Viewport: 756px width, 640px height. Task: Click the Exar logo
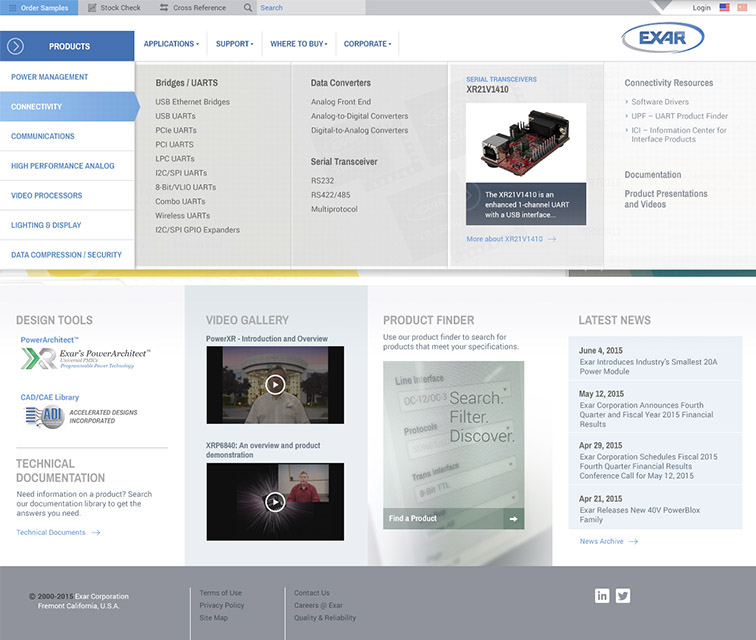point(662,40)
